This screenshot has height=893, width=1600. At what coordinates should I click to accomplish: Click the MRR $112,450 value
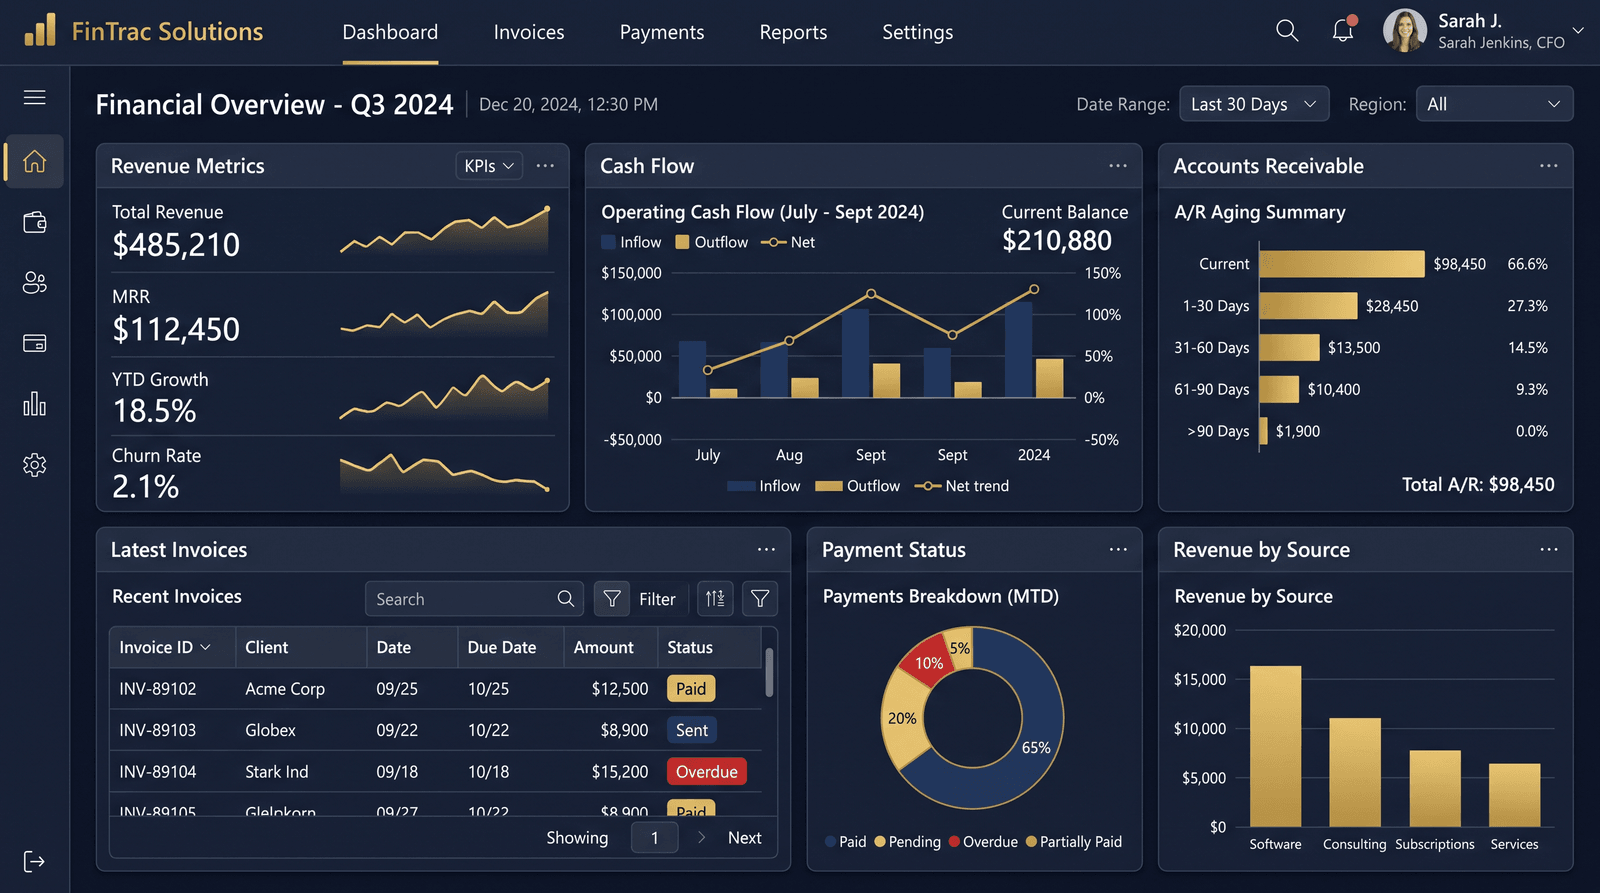176,329
